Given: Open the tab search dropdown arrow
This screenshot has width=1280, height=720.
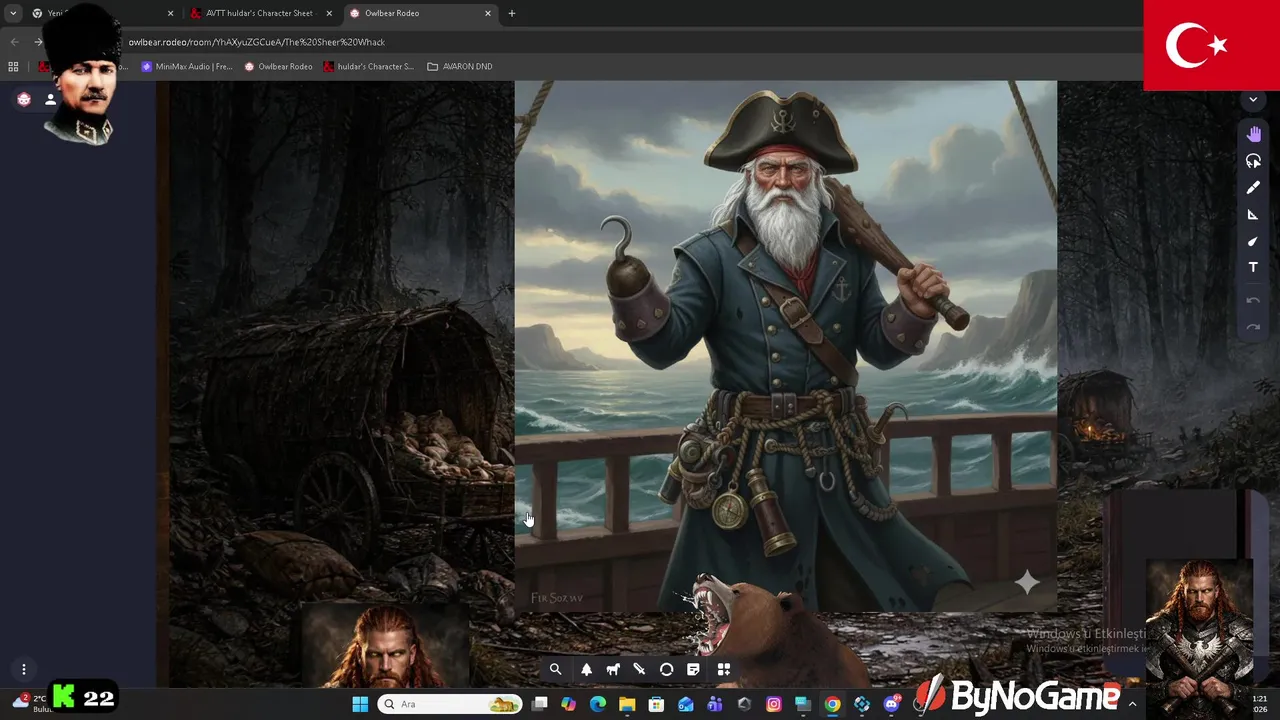Looking at the screenshot, I should coord(13,13).
